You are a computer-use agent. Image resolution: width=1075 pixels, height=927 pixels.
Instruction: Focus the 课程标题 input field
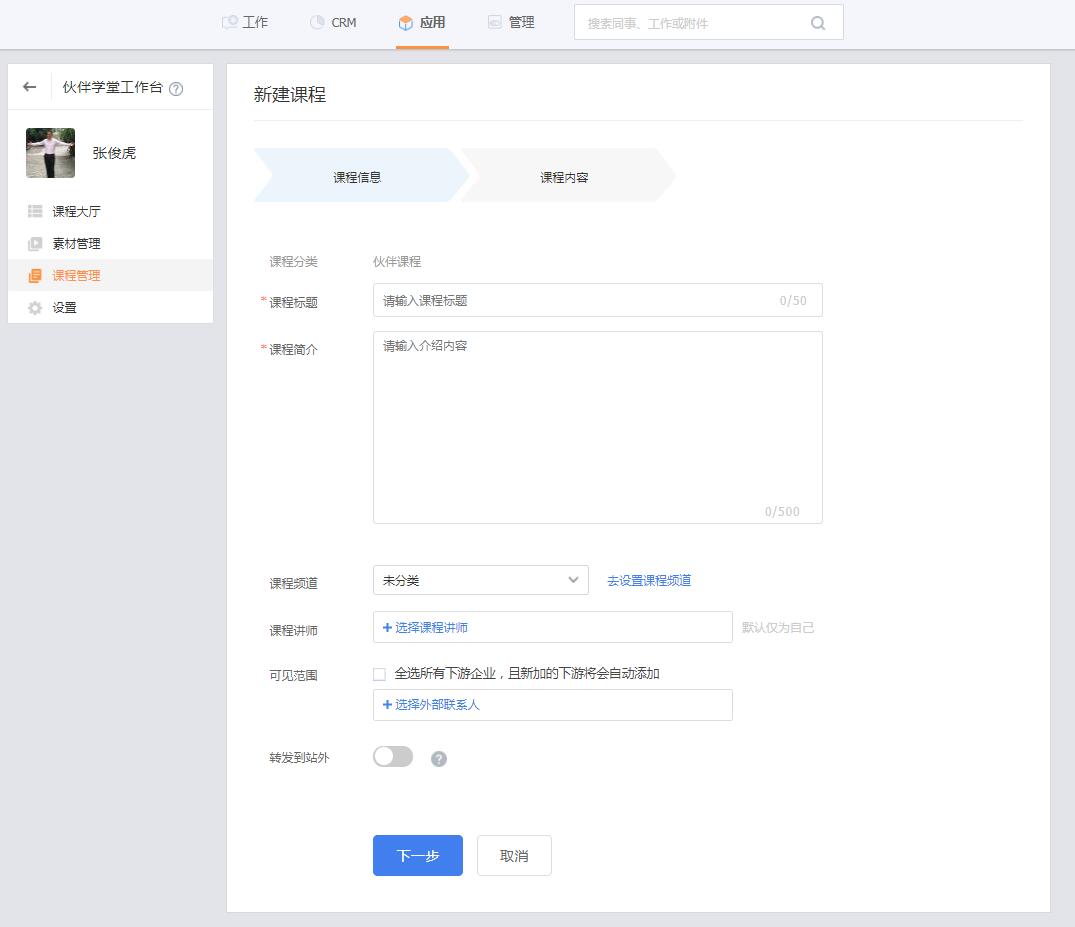tap(575, 300)
